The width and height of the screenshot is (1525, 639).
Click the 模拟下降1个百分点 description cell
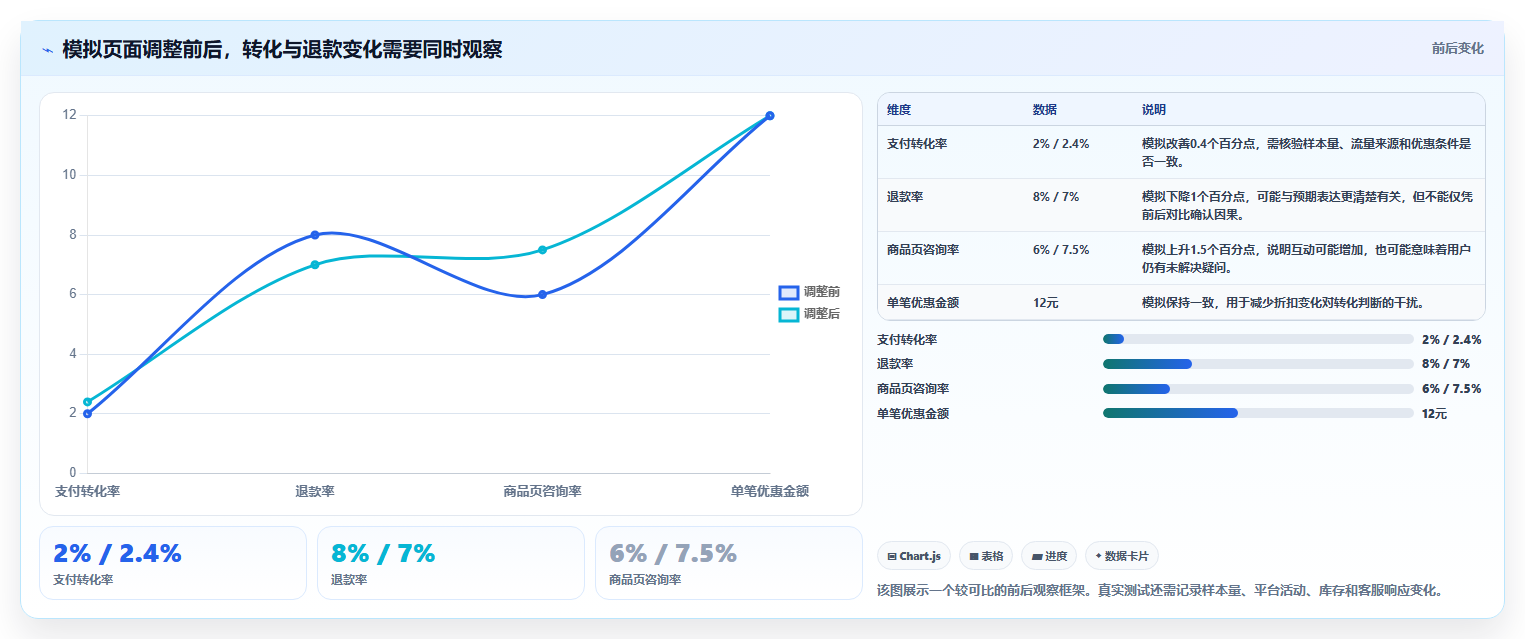click(x=1307, y=205)
